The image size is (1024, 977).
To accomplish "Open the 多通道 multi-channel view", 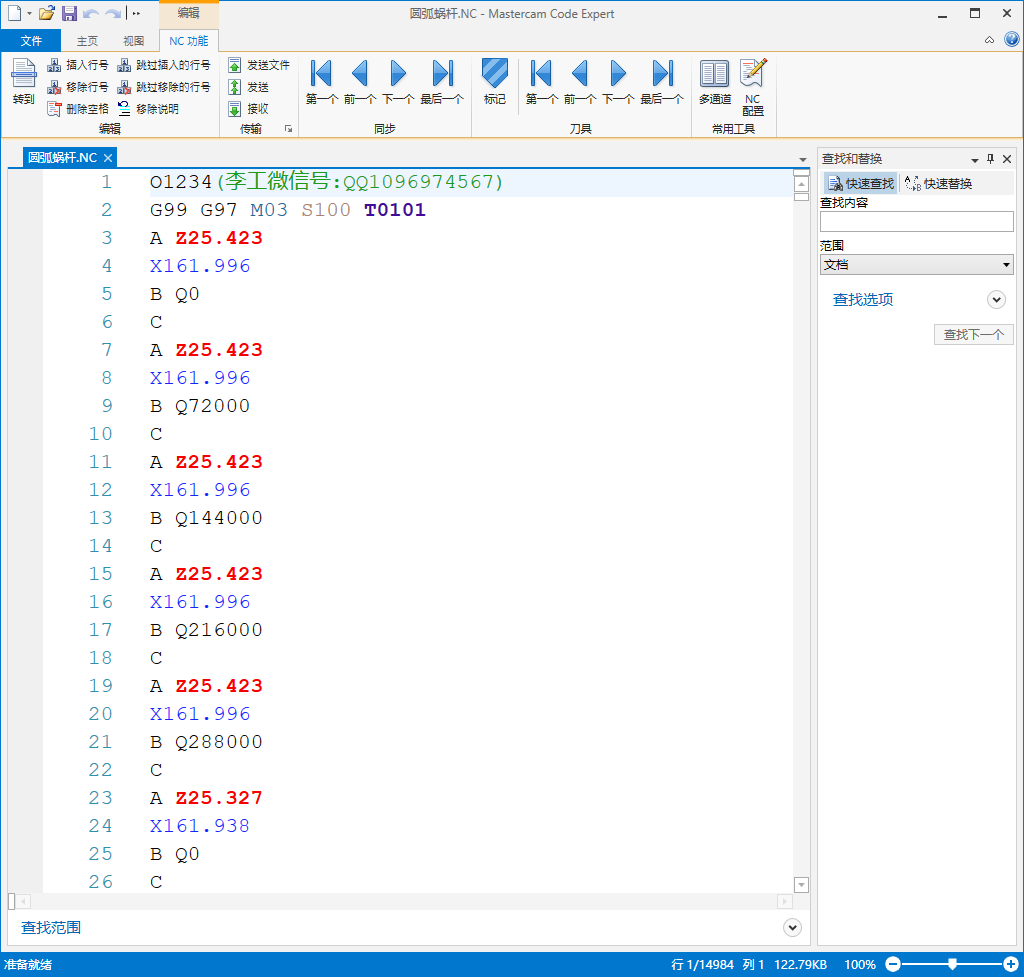I will pos(714,82).
